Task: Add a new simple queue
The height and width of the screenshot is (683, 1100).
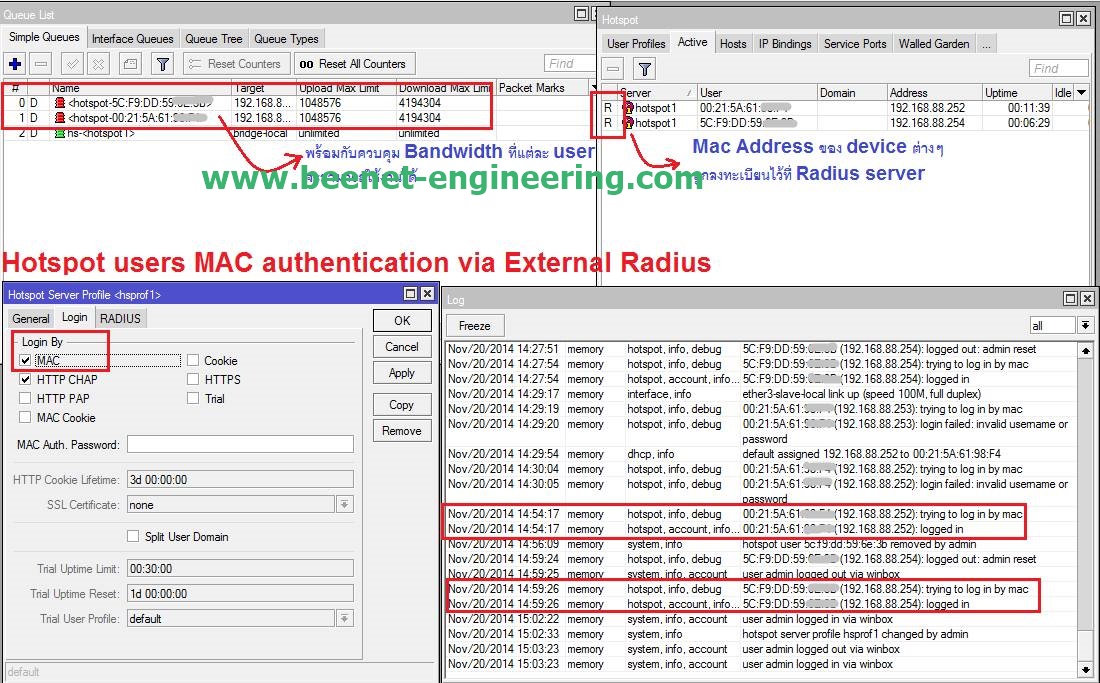Action: 12,64
